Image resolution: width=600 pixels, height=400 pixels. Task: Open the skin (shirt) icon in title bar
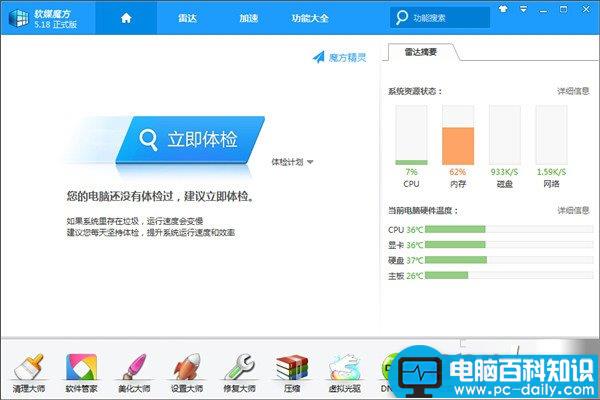(503, 9)
